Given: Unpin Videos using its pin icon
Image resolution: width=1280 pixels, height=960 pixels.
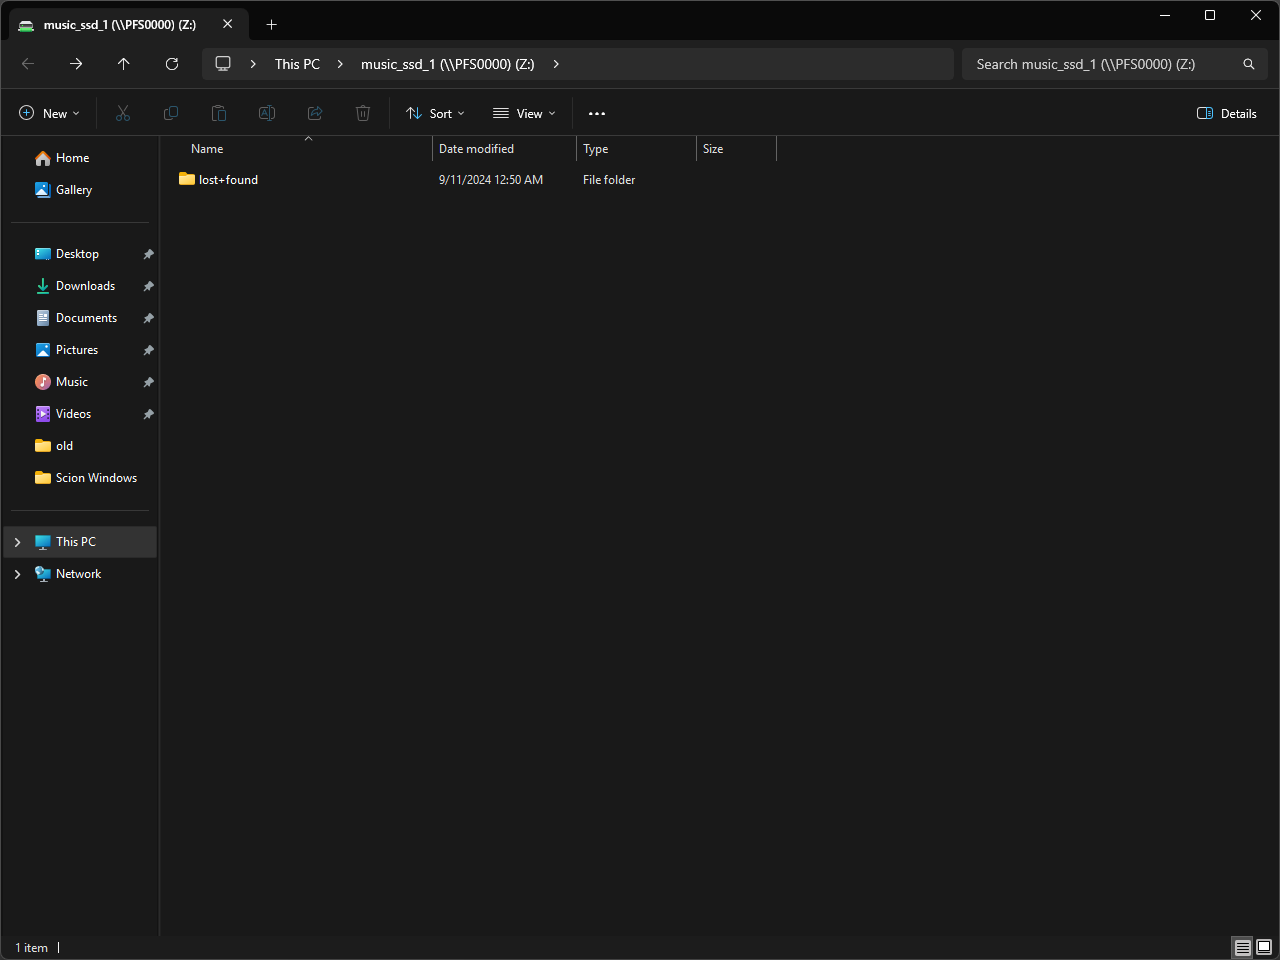Looking at the screenshot, I should [x=148, y=414].
